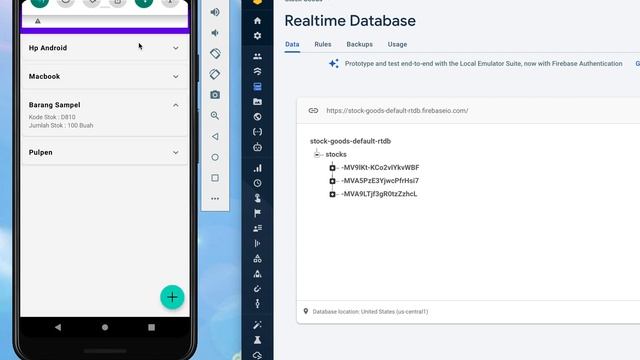This screenshot has height=360, width=640.
Task: Click the sparkle icon beside emulator banner
Action: (x=334, y=64)
